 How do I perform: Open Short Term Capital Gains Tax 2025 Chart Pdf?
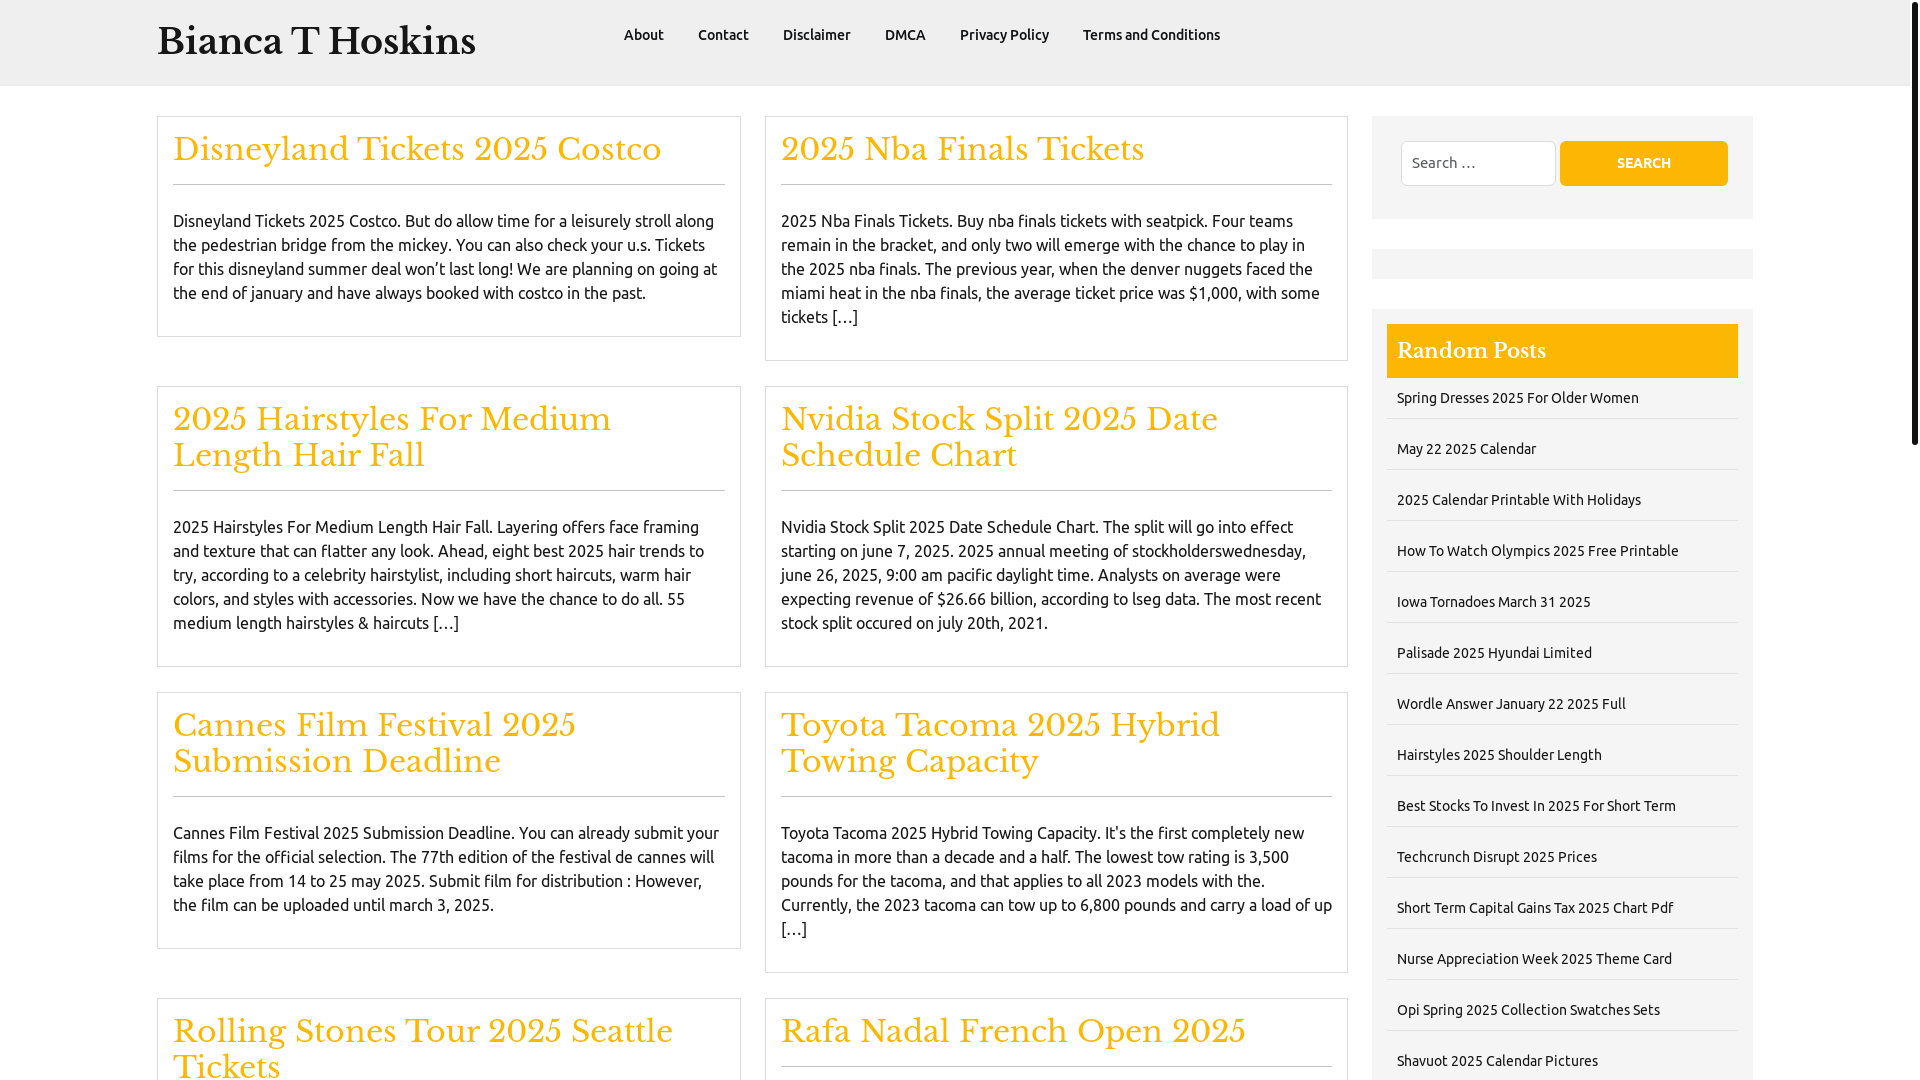point(1535,908)
